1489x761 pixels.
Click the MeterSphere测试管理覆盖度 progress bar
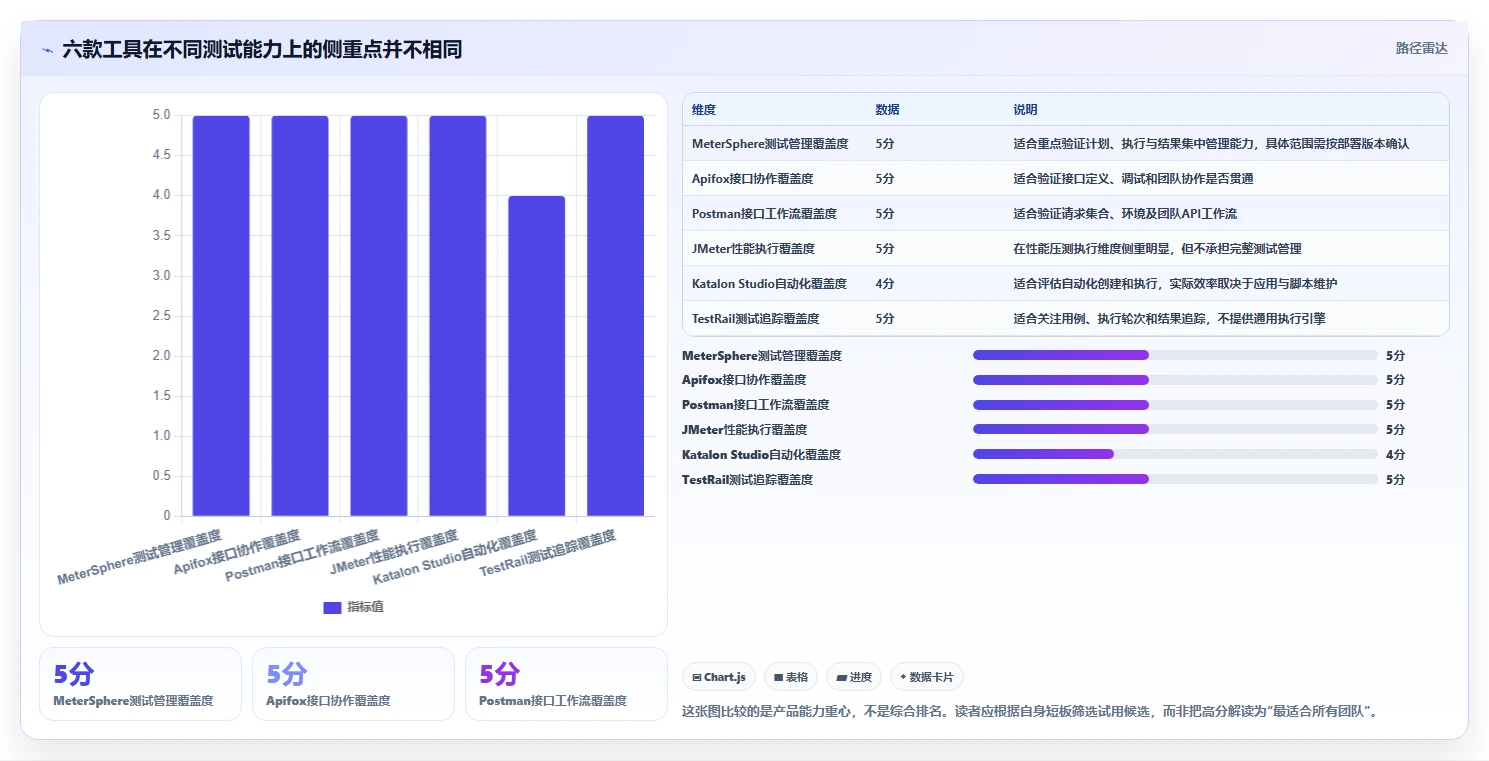(1175, 355)
